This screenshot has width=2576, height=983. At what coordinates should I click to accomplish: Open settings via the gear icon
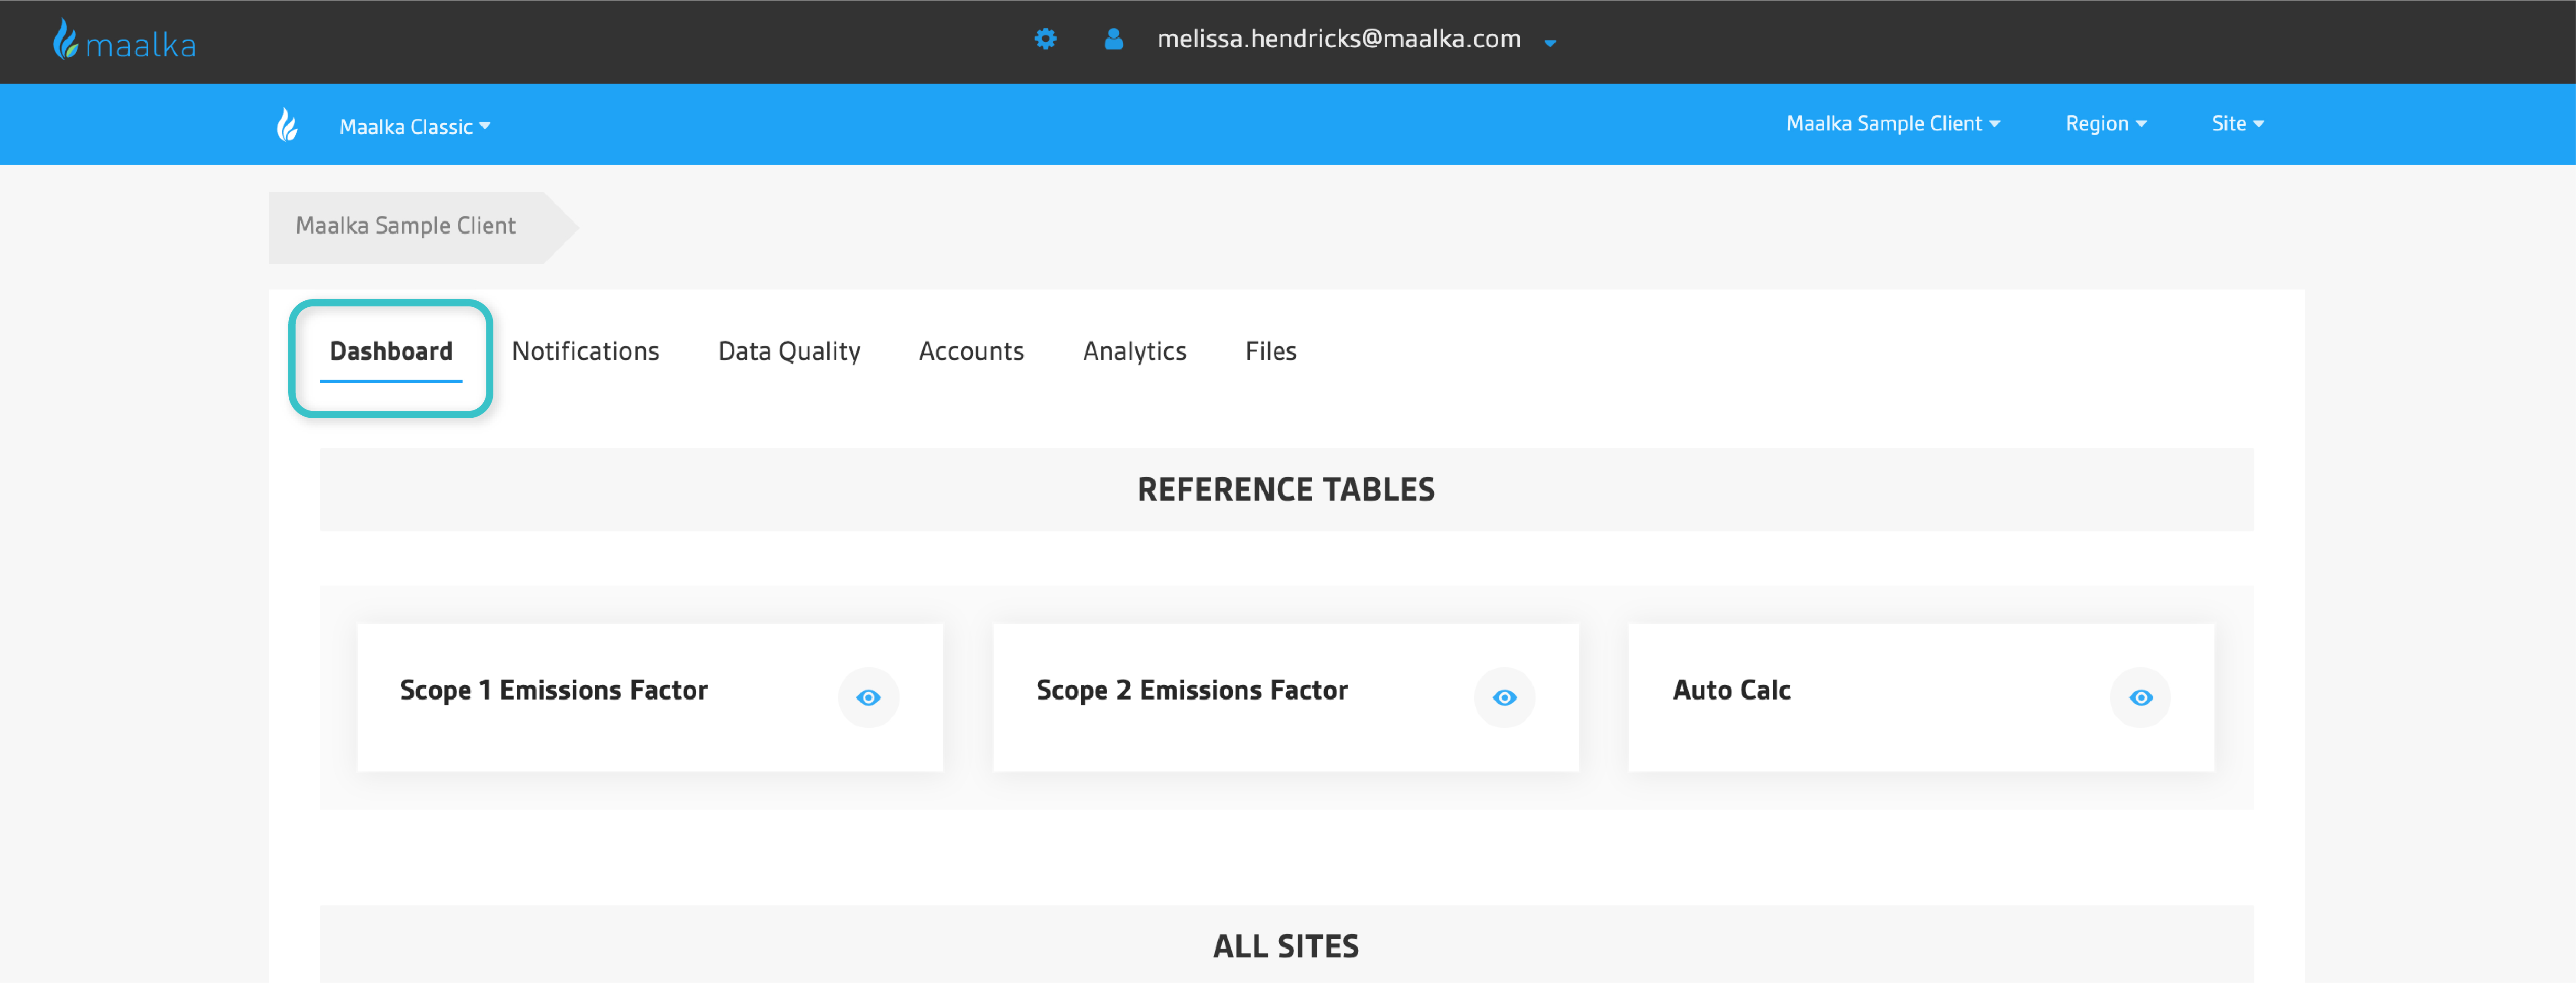pyautogui.click(x=1045, y=39)
